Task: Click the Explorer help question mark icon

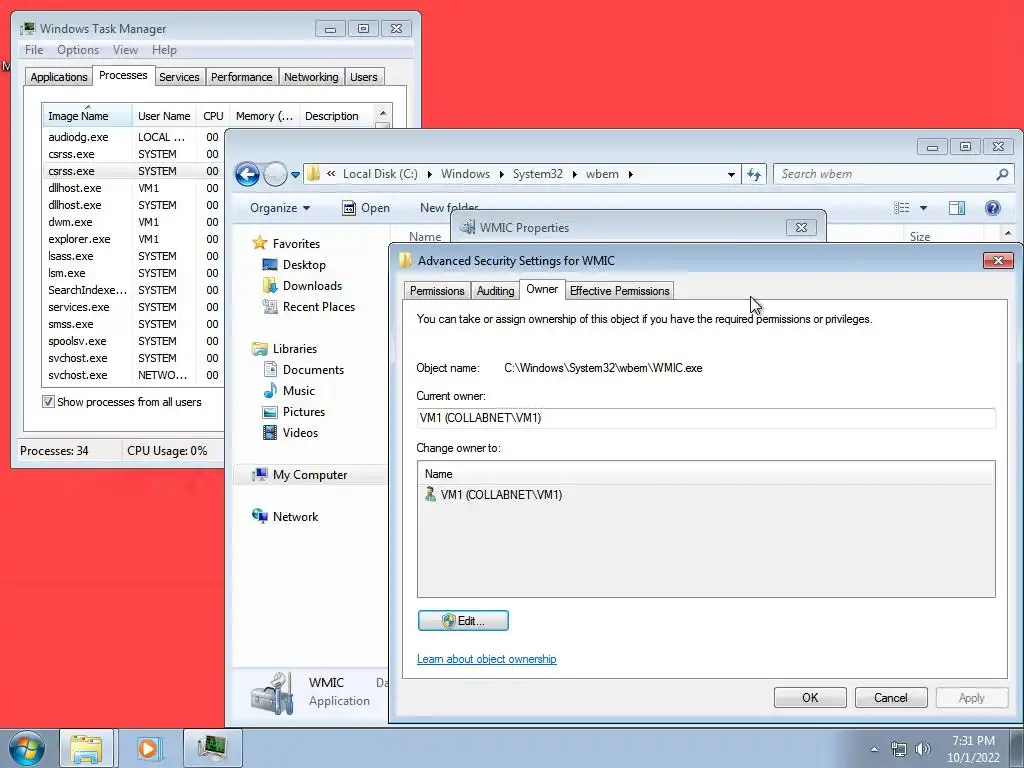Action: coord(993,208)
